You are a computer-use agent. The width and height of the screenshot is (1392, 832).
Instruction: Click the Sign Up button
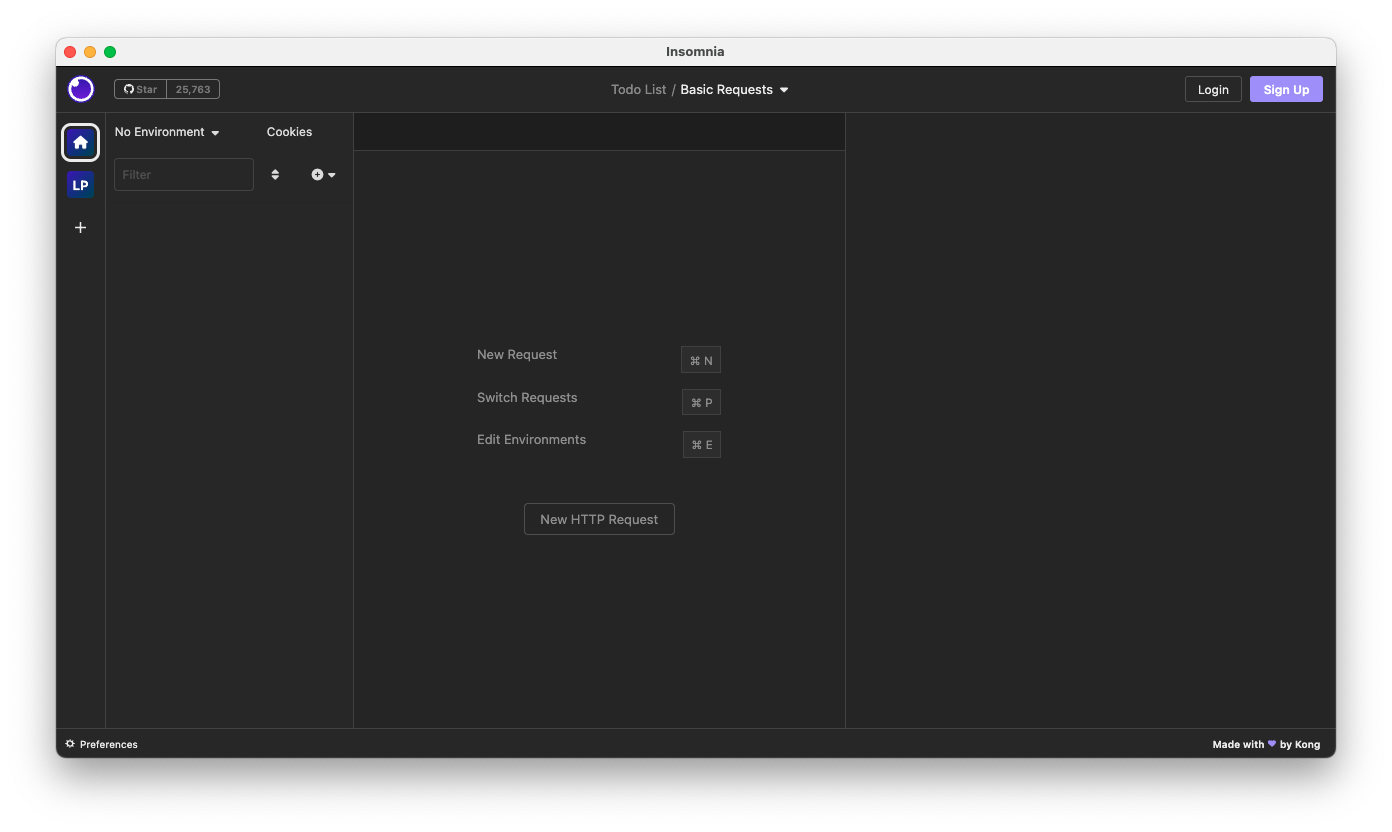pyautogui.click(x=1286, y=89)
